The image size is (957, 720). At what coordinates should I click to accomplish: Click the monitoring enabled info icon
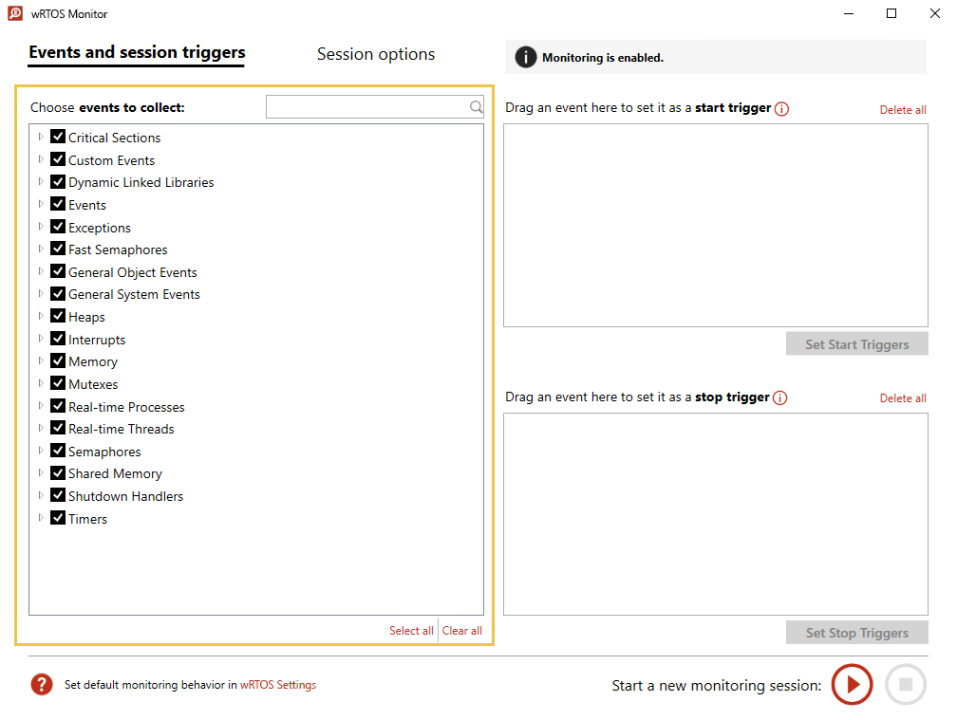pos(525,57)
